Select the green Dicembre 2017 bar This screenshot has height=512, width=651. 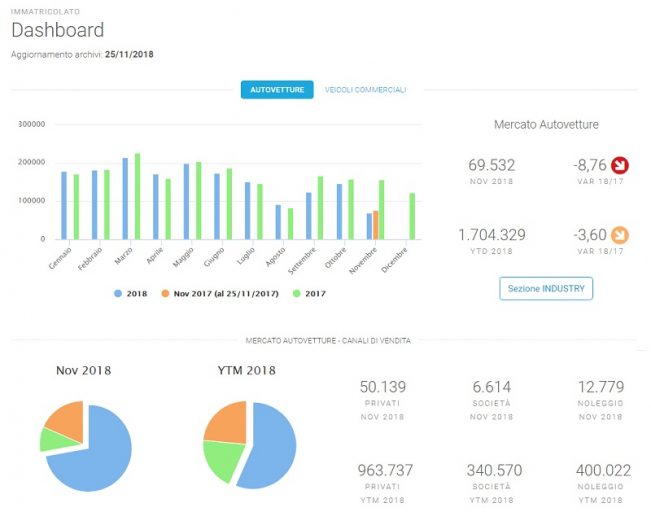point(412,216)
